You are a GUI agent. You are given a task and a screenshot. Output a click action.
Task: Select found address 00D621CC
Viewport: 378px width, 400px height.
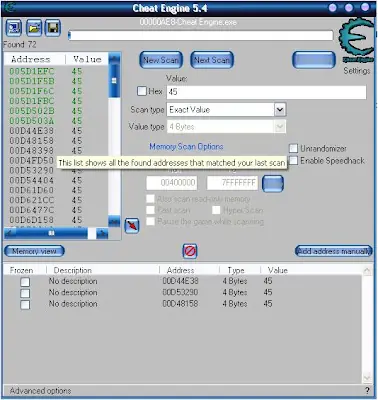coord(32,200)
